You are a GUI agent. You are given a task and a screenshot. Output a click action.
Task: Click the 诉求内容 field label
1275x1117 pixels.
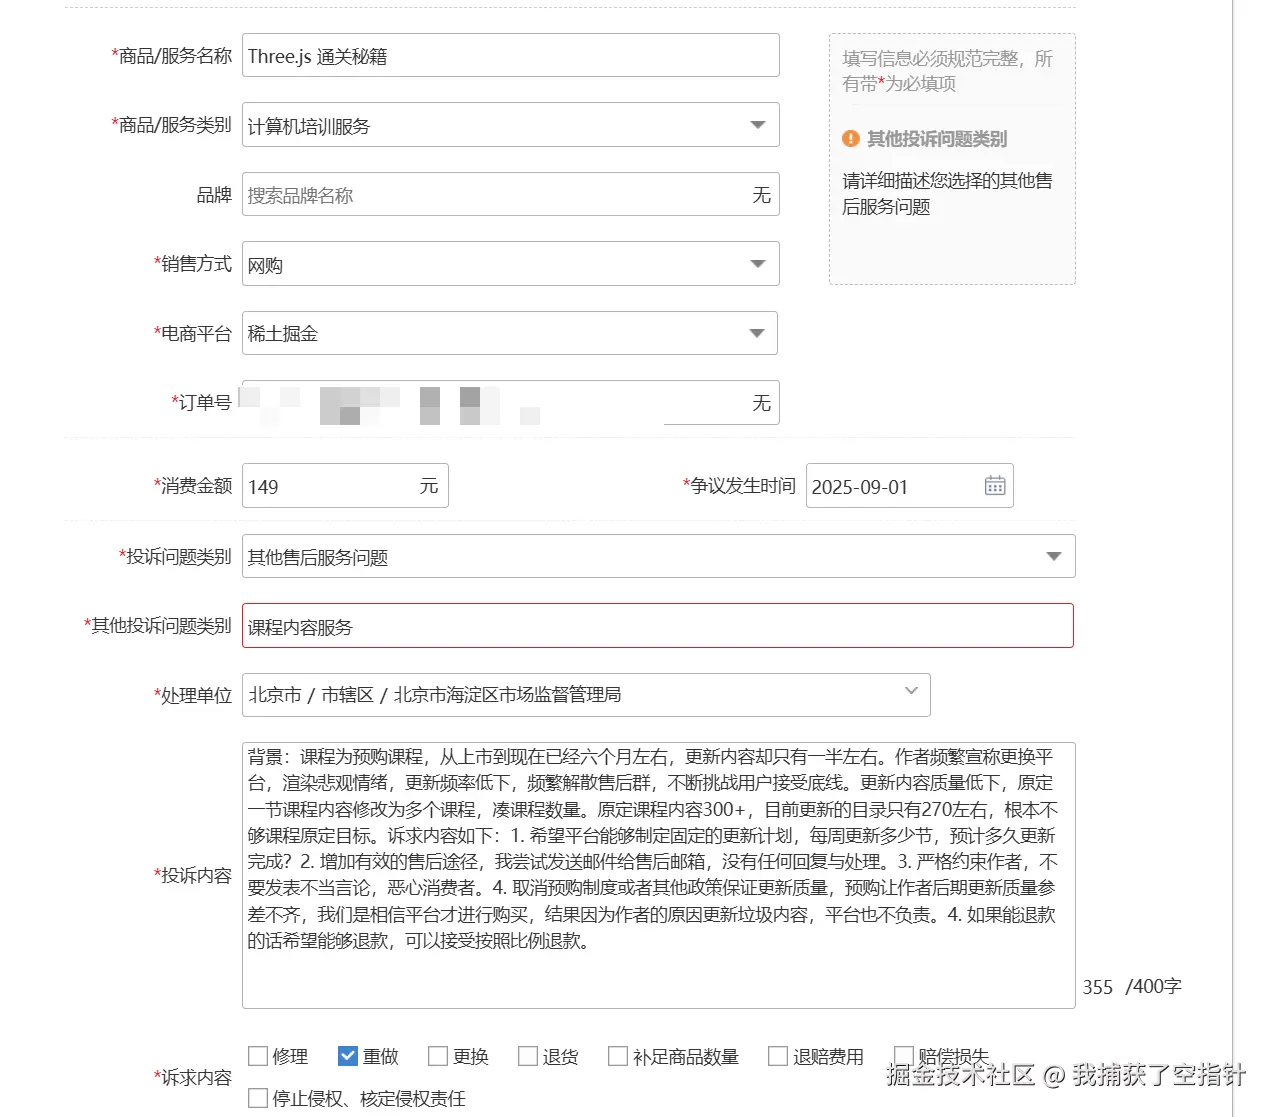point(193,1077)
